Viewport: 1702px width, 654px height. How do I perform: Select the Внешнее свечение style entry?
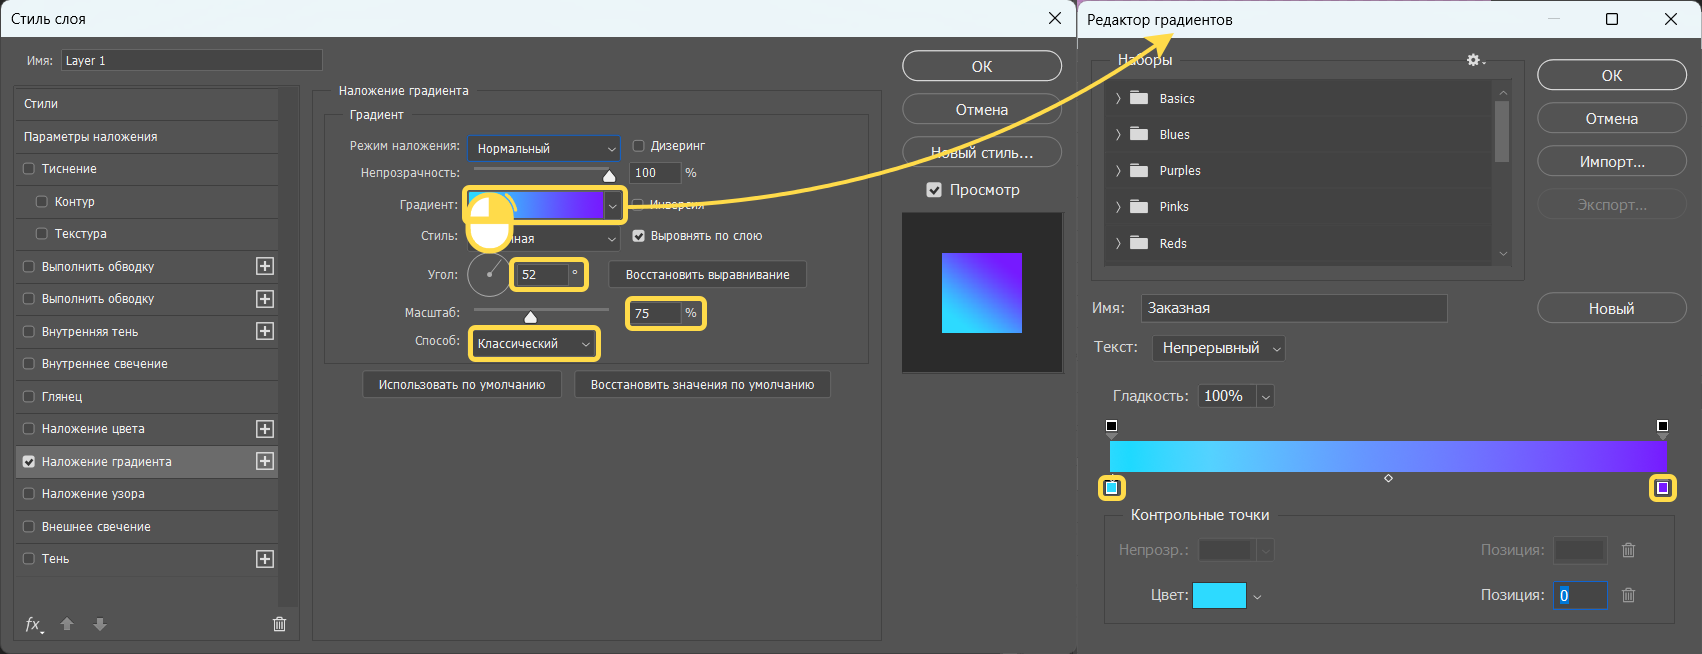click(x=96, y=527)
